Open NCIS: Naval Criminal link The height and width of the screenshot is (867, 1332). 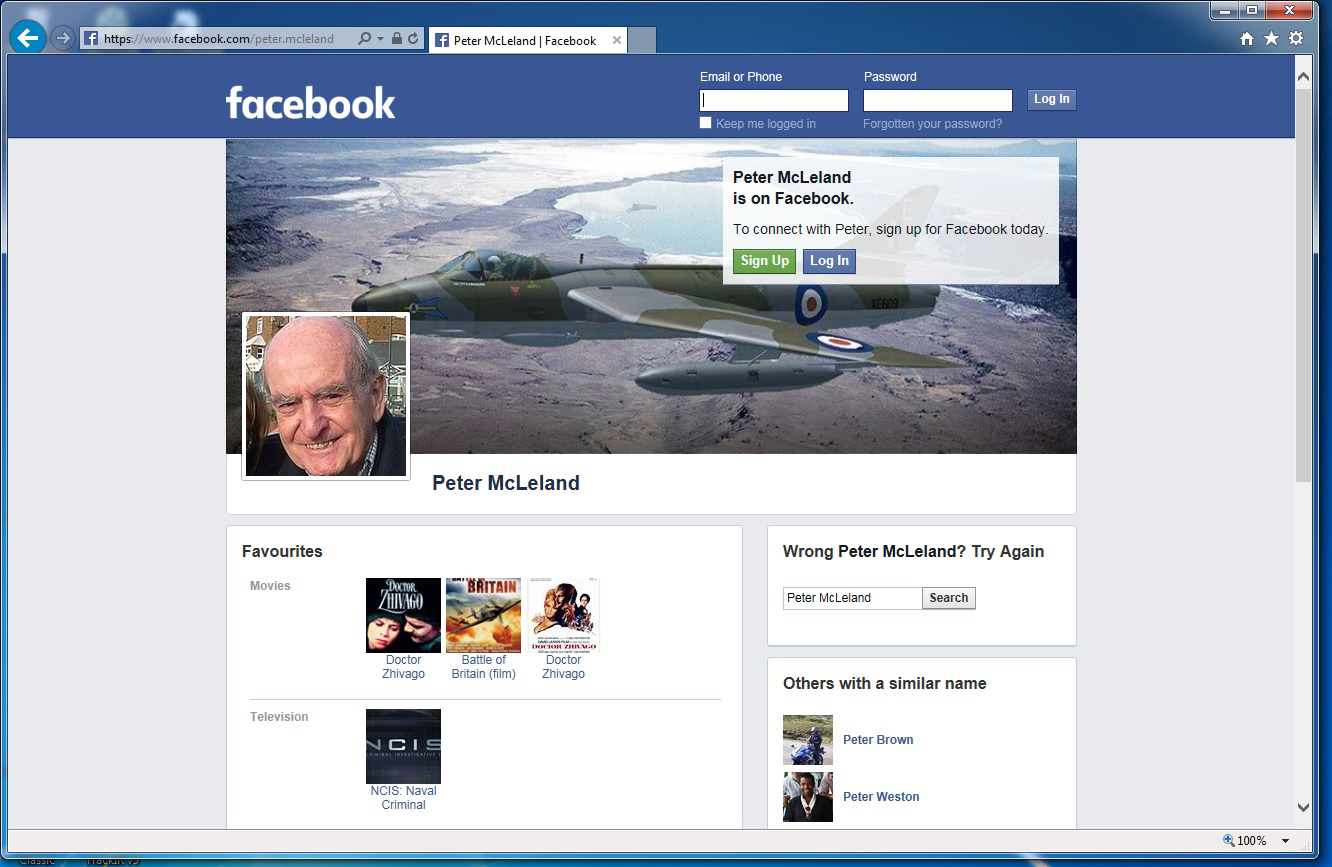[403, 798]
